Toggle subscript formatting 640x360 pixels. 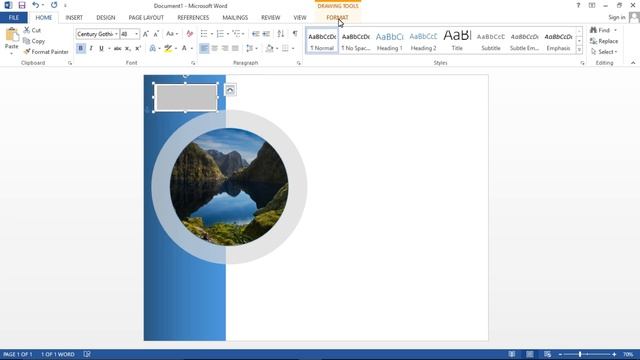(128, 49)
